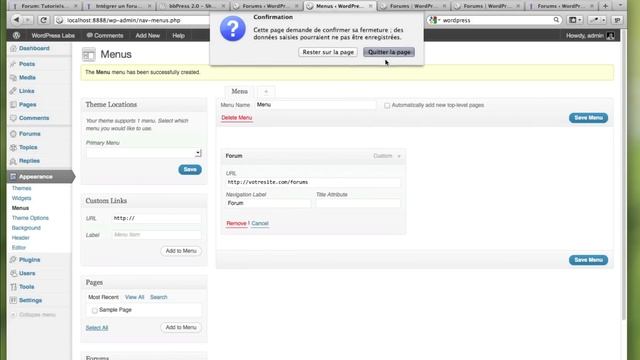Open the browser tools dropdown near search box
This screenshot has width=640, height=360.
coord(597,20)
